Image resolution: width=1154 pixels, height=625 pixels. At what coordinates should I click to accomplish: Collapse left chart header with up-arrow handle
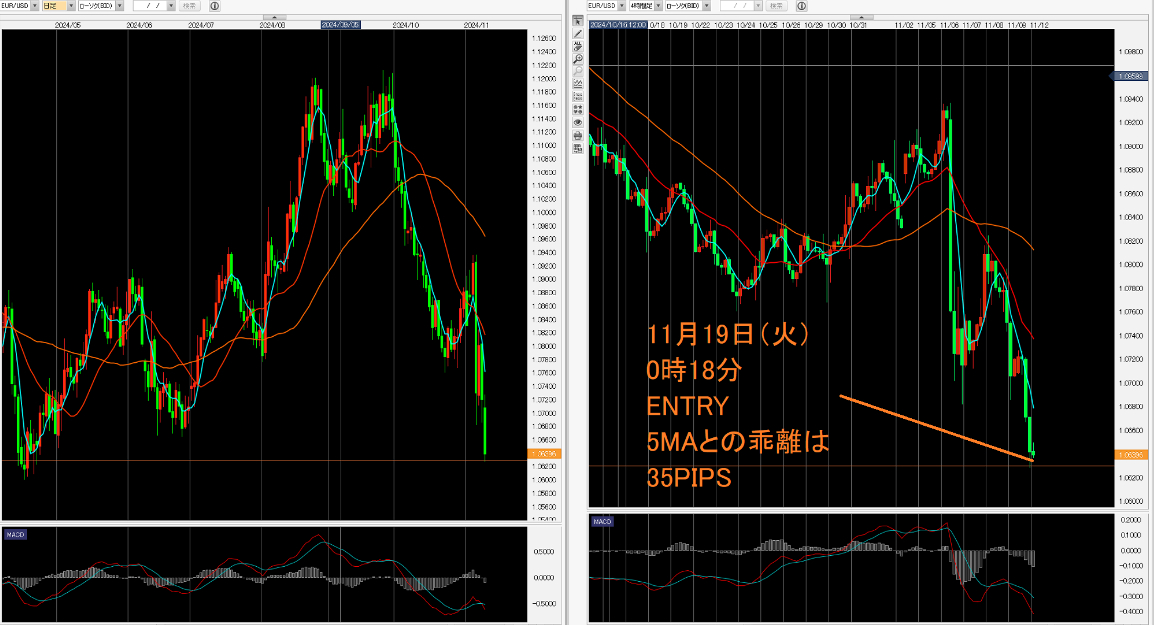[275, 17]
